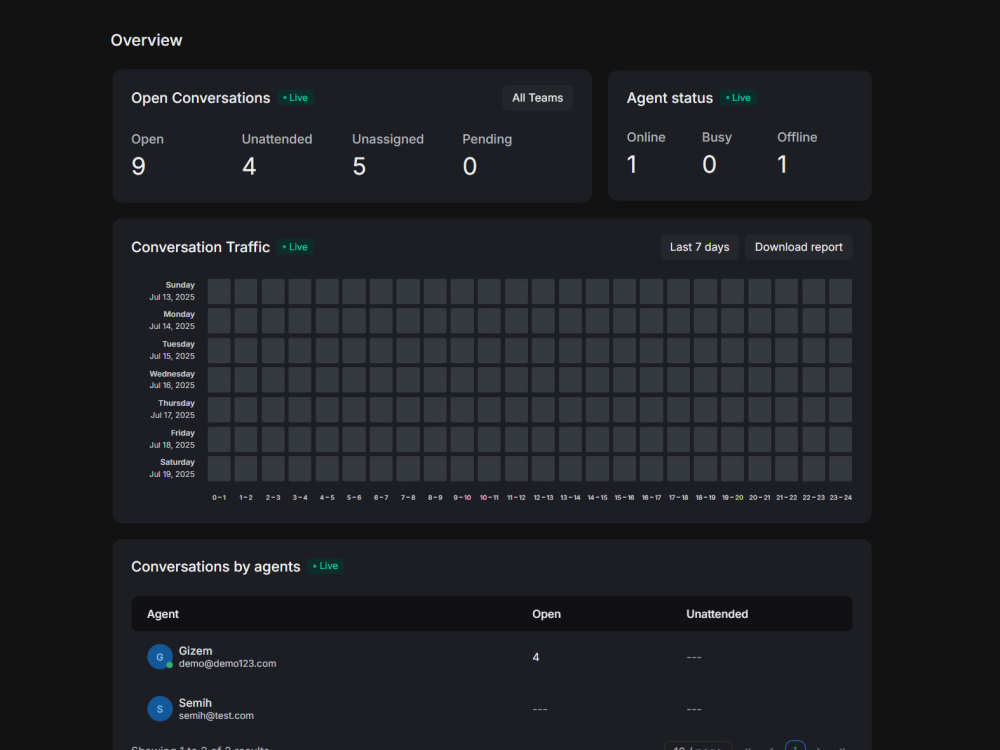Click the Saturday Jul 19 heatmap row label
The height and width of the screenshot is (750, 1000).
pos(172,468)
